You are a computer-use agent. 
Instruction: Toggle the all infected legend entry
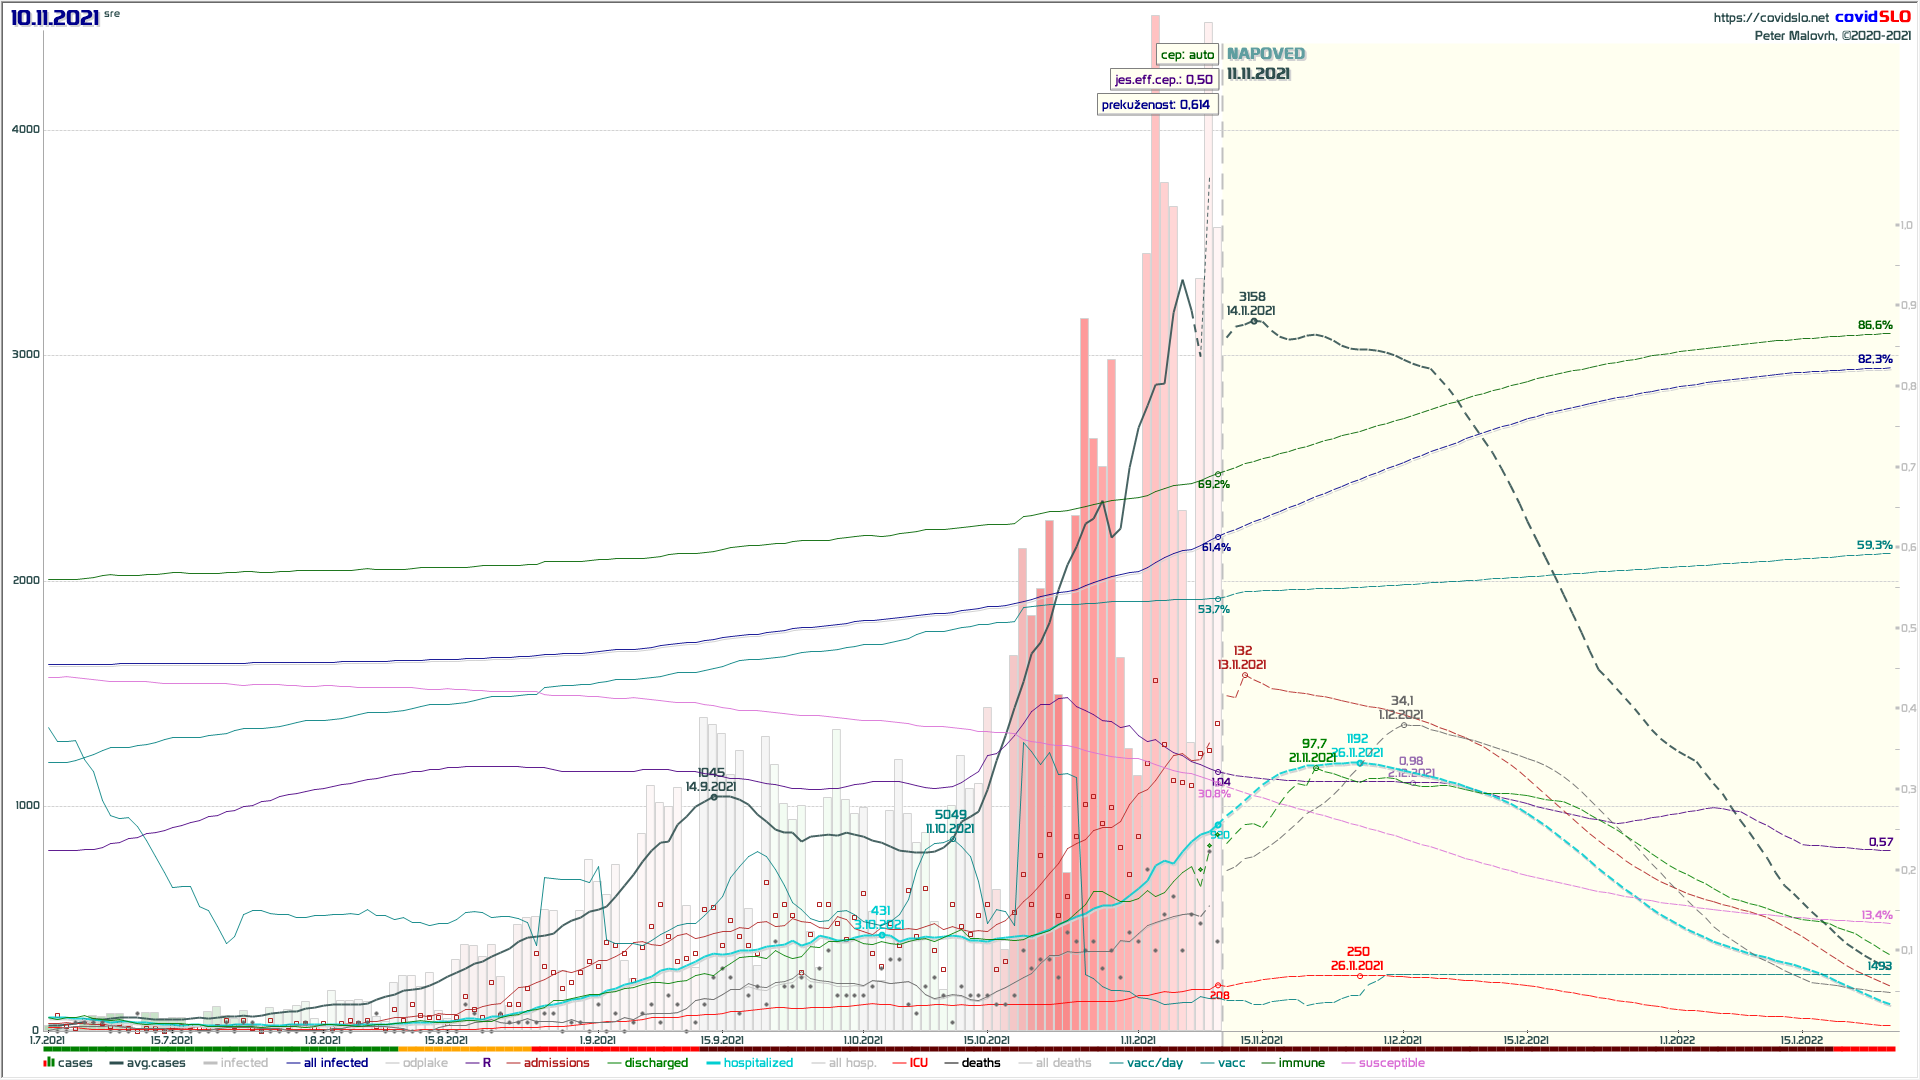pos(335,1063)
